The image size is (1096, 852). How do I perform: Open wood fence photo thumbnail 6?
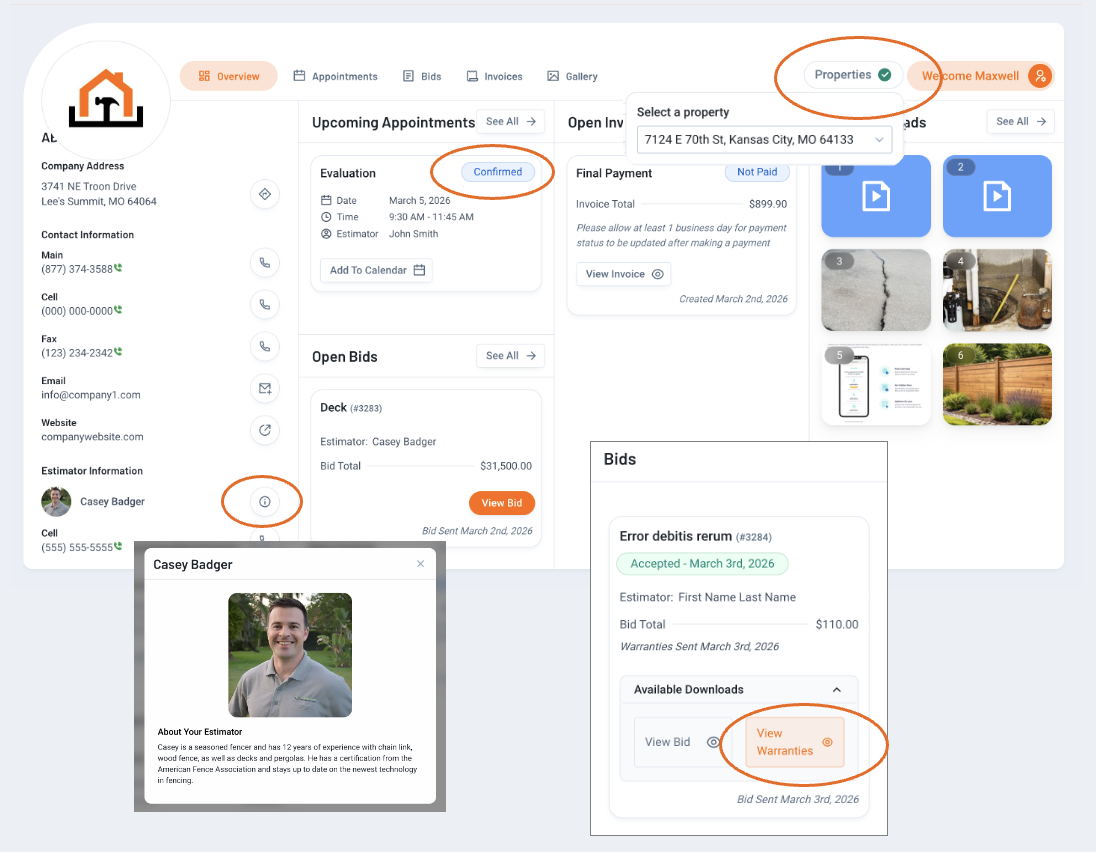pyautogui.click(x=997, y=384)
